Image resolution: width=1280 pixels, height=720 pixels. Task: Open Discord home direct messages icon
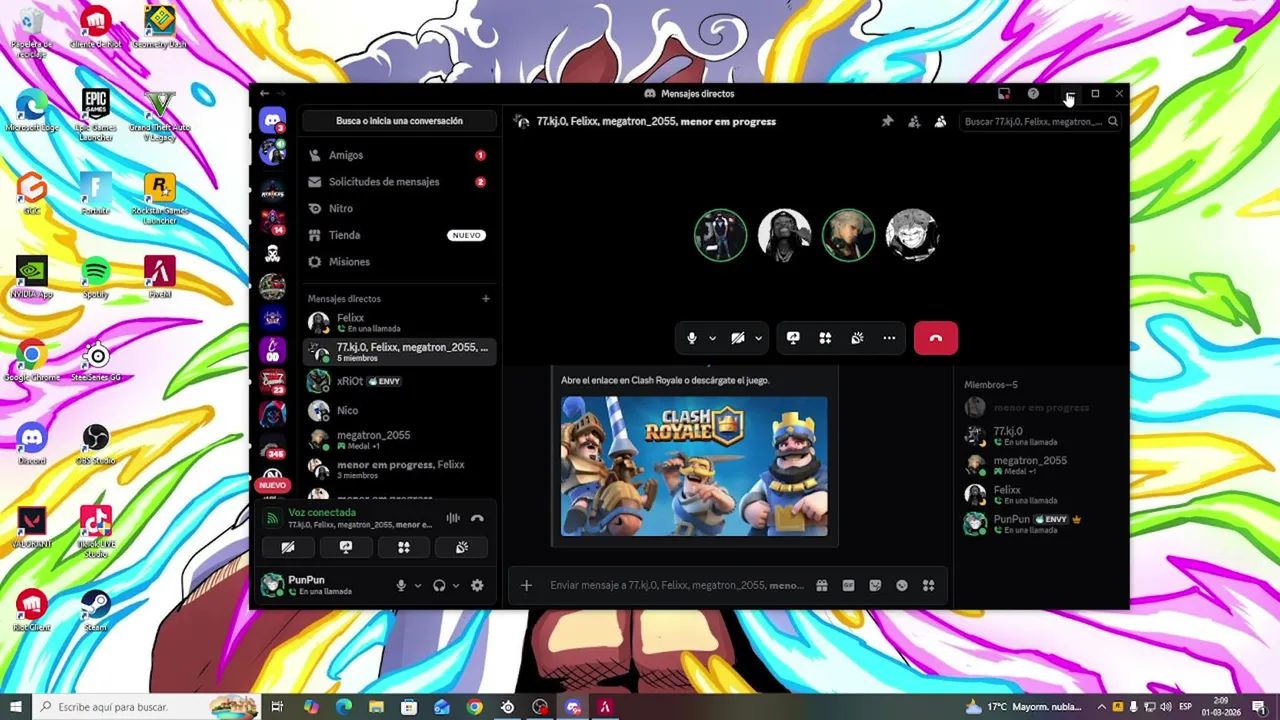click(272, 121)
